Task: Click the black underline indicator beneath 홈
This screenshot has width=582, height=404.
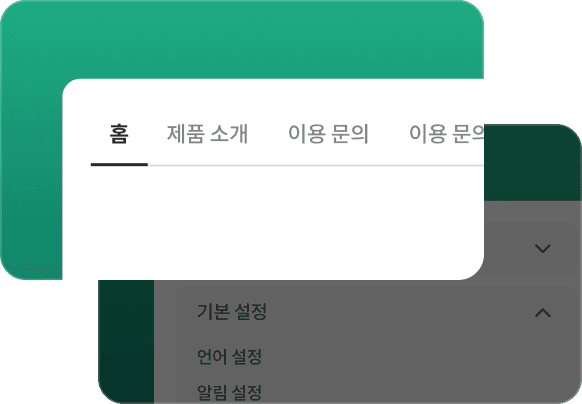Action: tap(119, 165)
